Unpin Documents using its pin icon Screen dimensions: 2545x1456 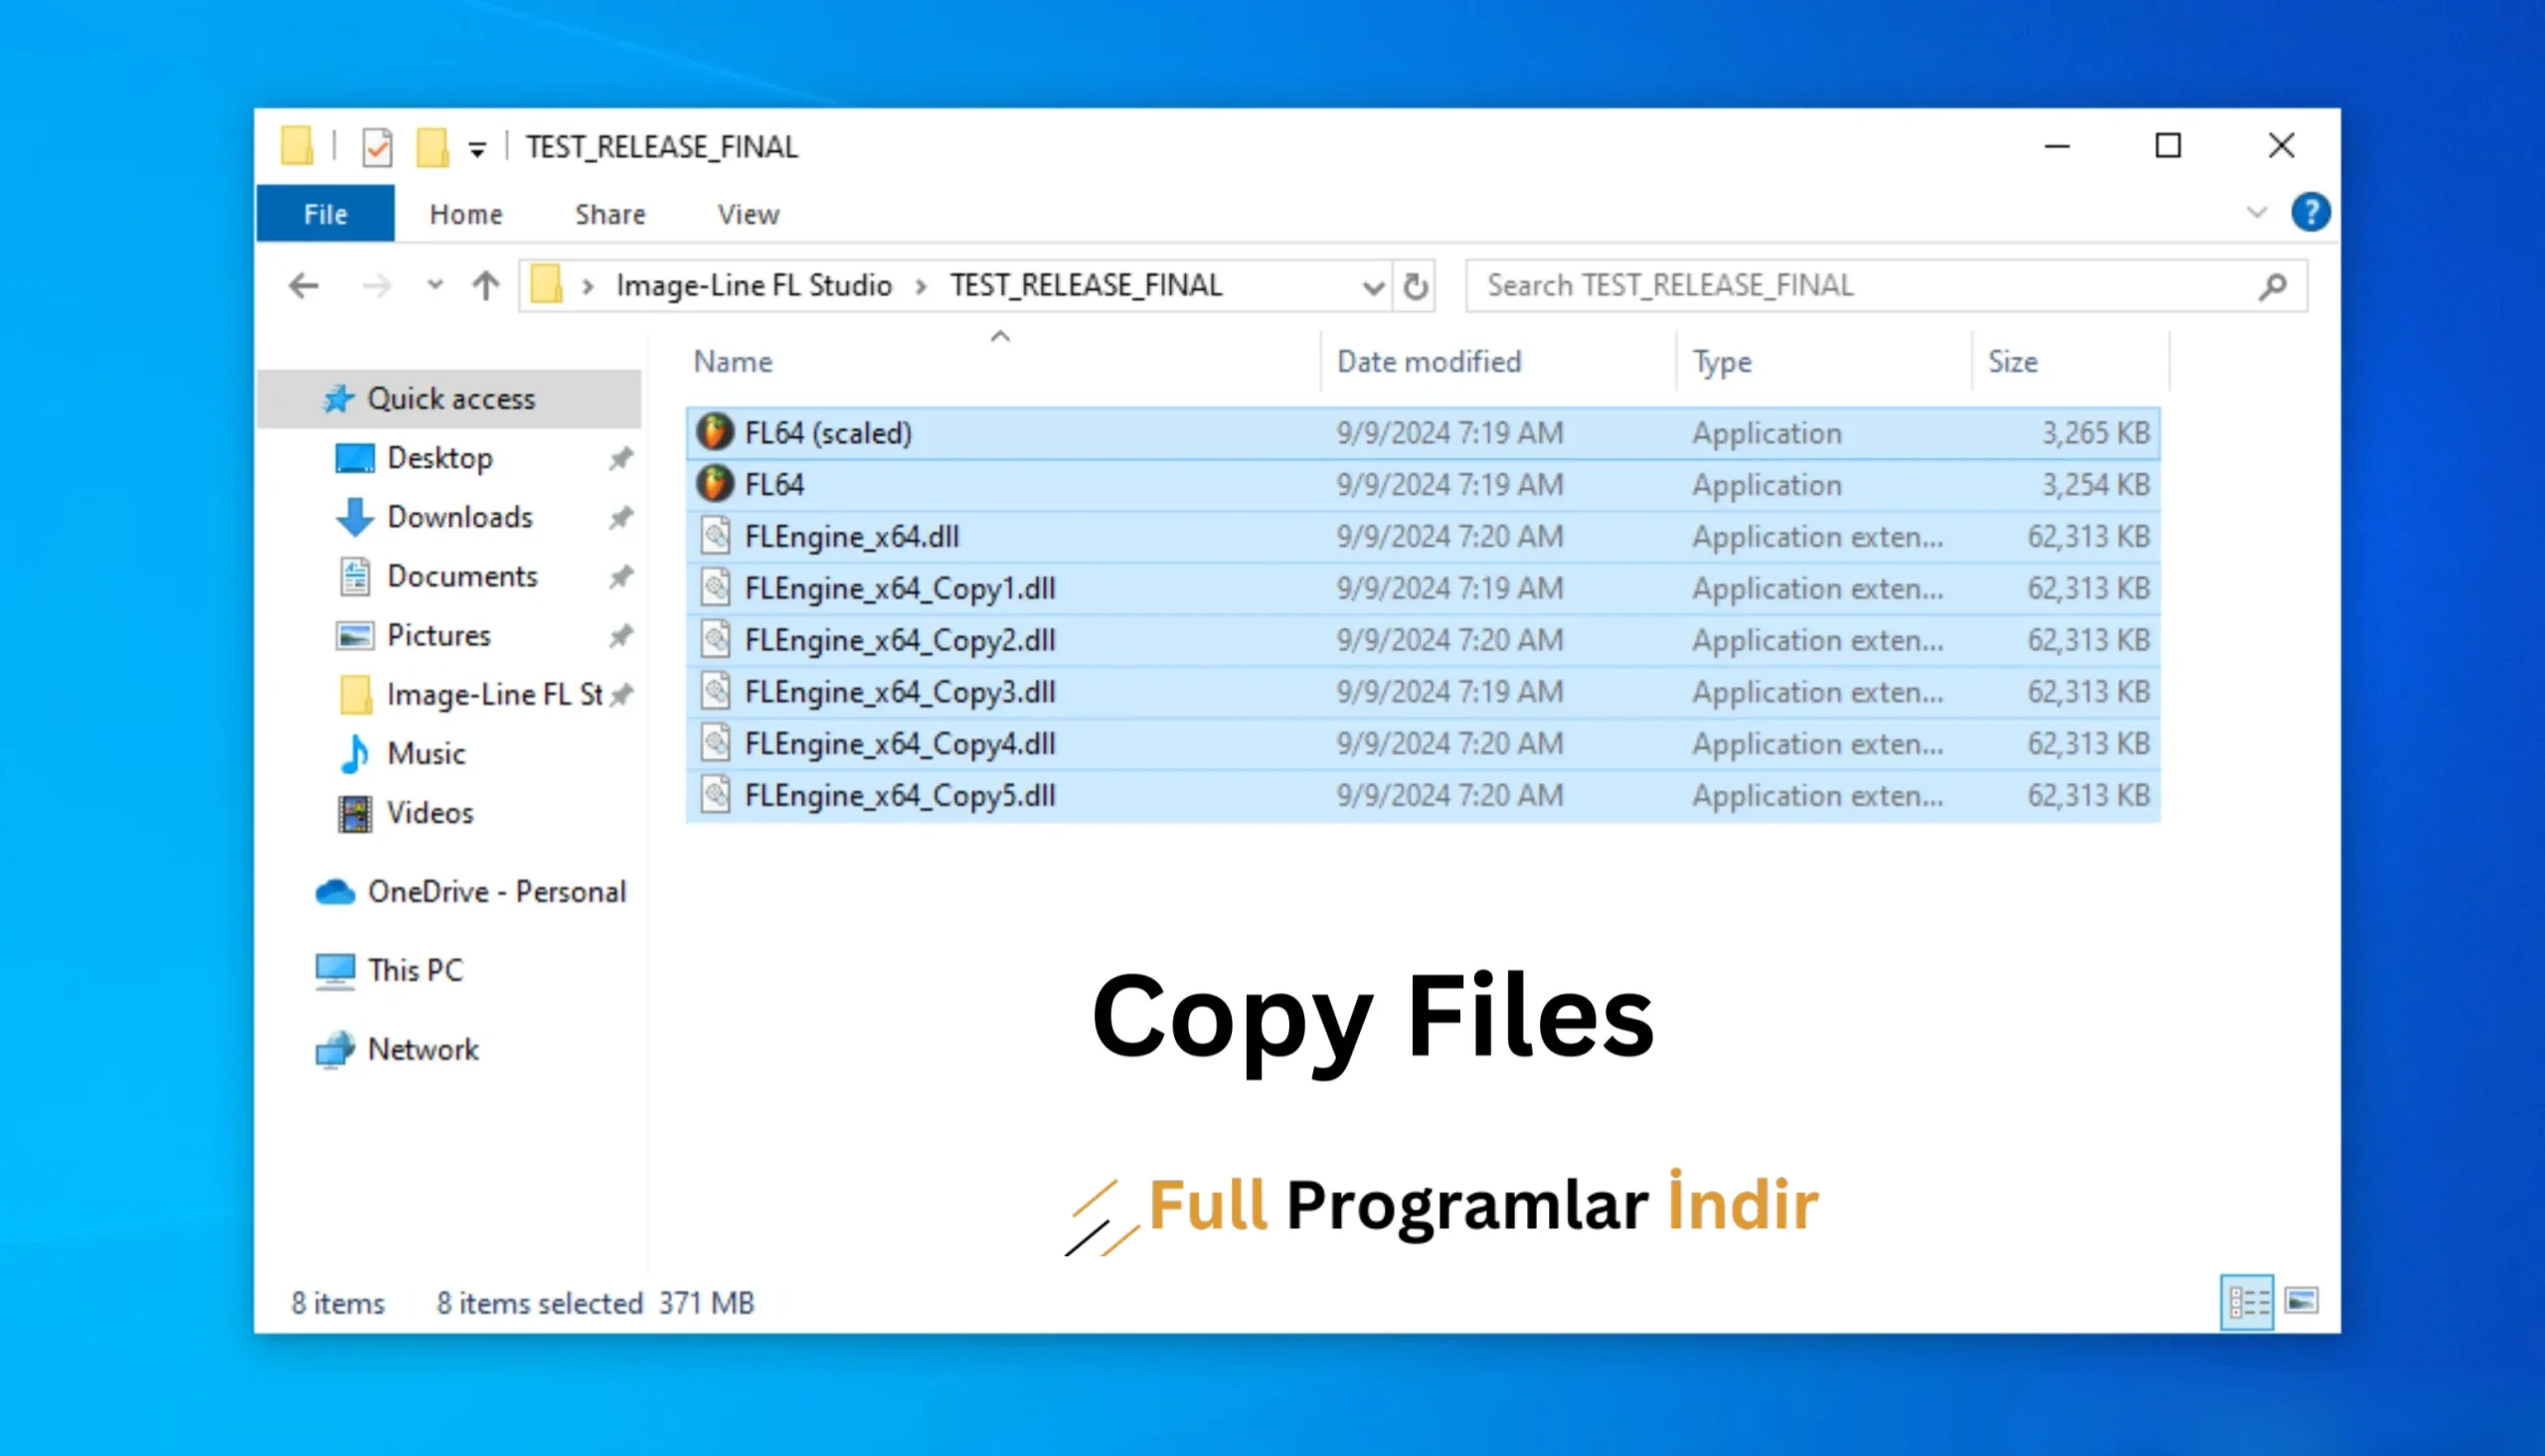pos(621,577)
